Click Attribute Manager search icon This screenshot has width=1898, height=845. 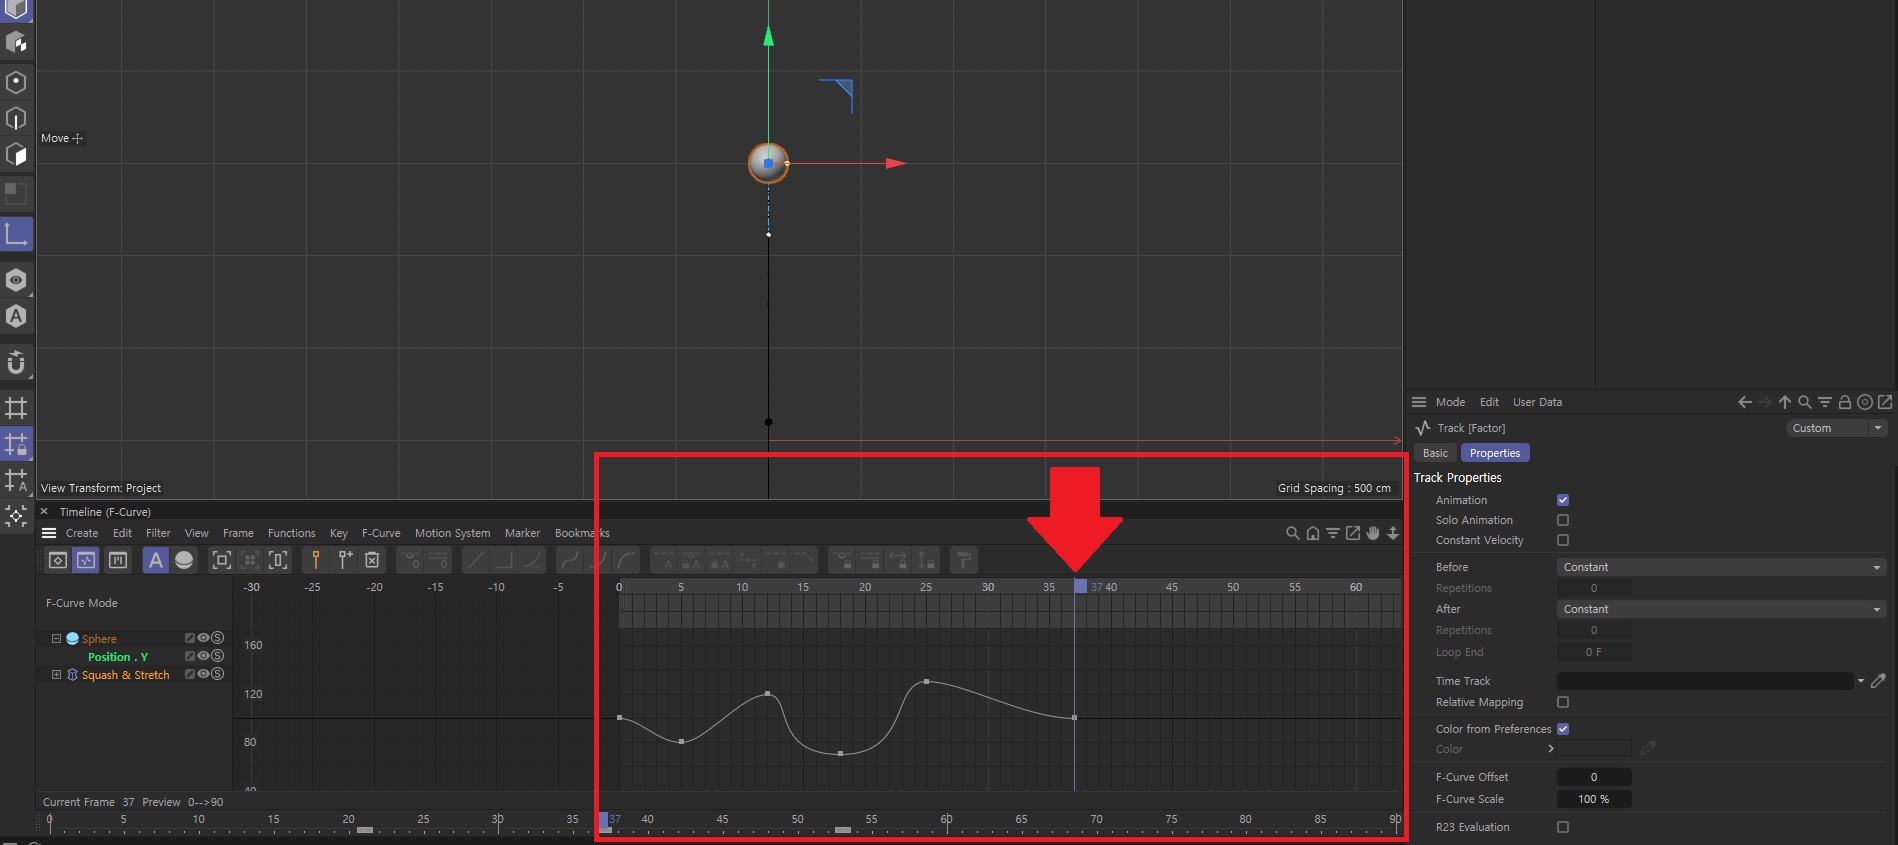1805,402
